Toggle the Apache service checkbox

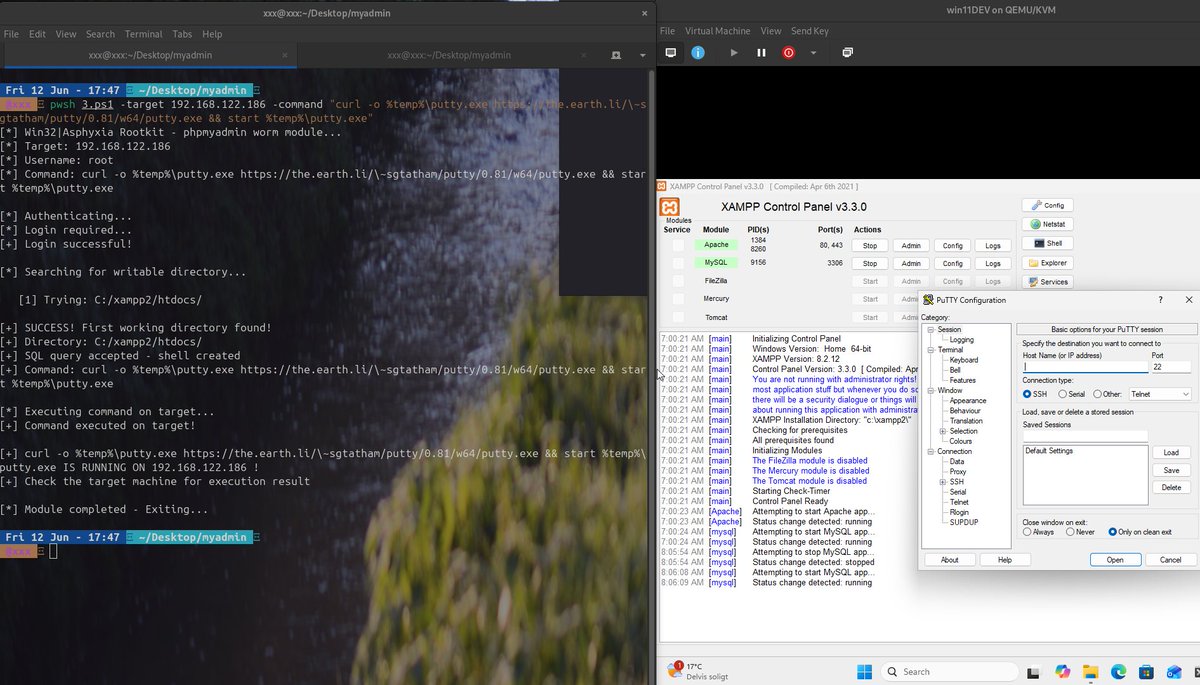[679, 245]
